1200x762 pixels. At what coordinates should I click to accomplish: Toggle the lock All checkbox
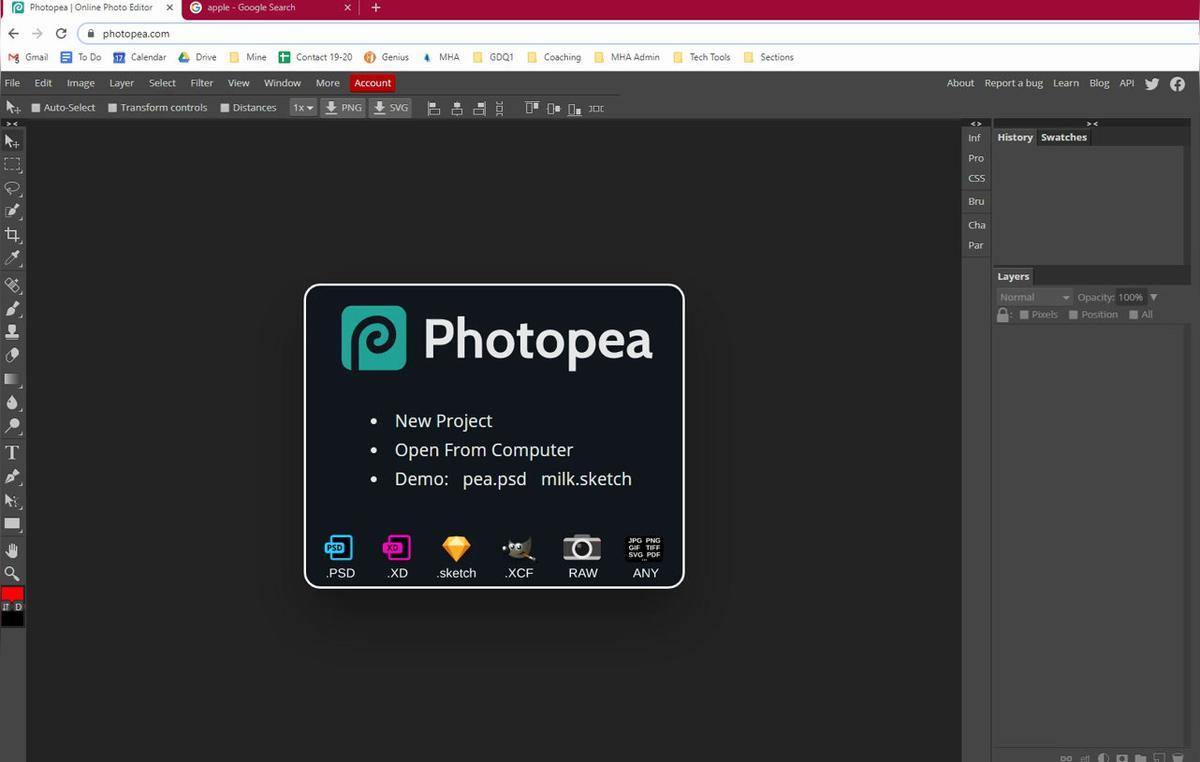click(x=1133, y=315)
